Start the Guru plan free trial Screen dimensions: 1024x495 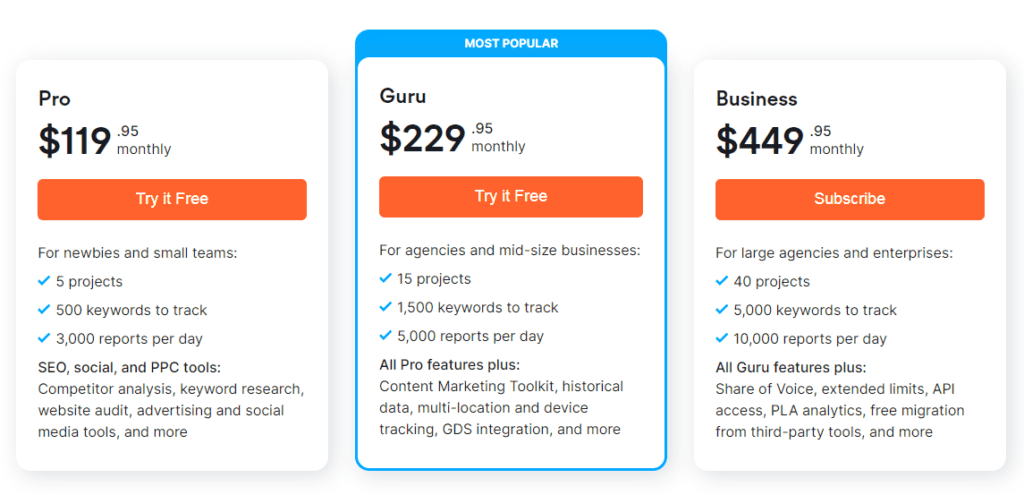click(x=511, y=197)
